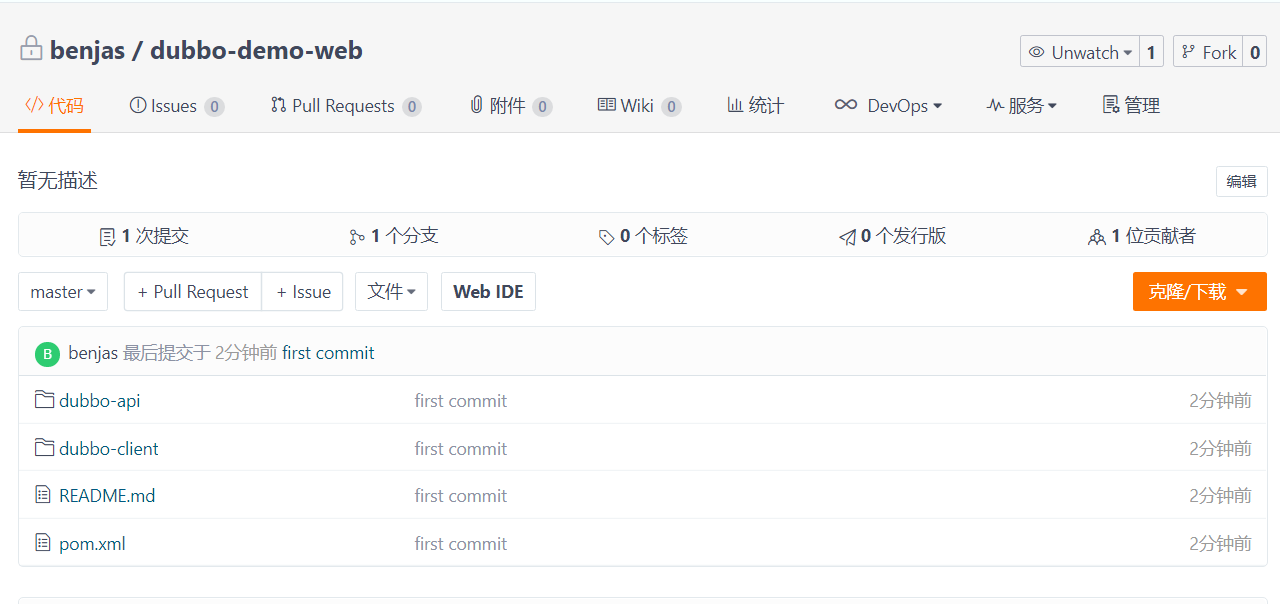Switch to the Issues tab
The height and width of the screenshot is (604, 1280).
(x=174, y=106)
